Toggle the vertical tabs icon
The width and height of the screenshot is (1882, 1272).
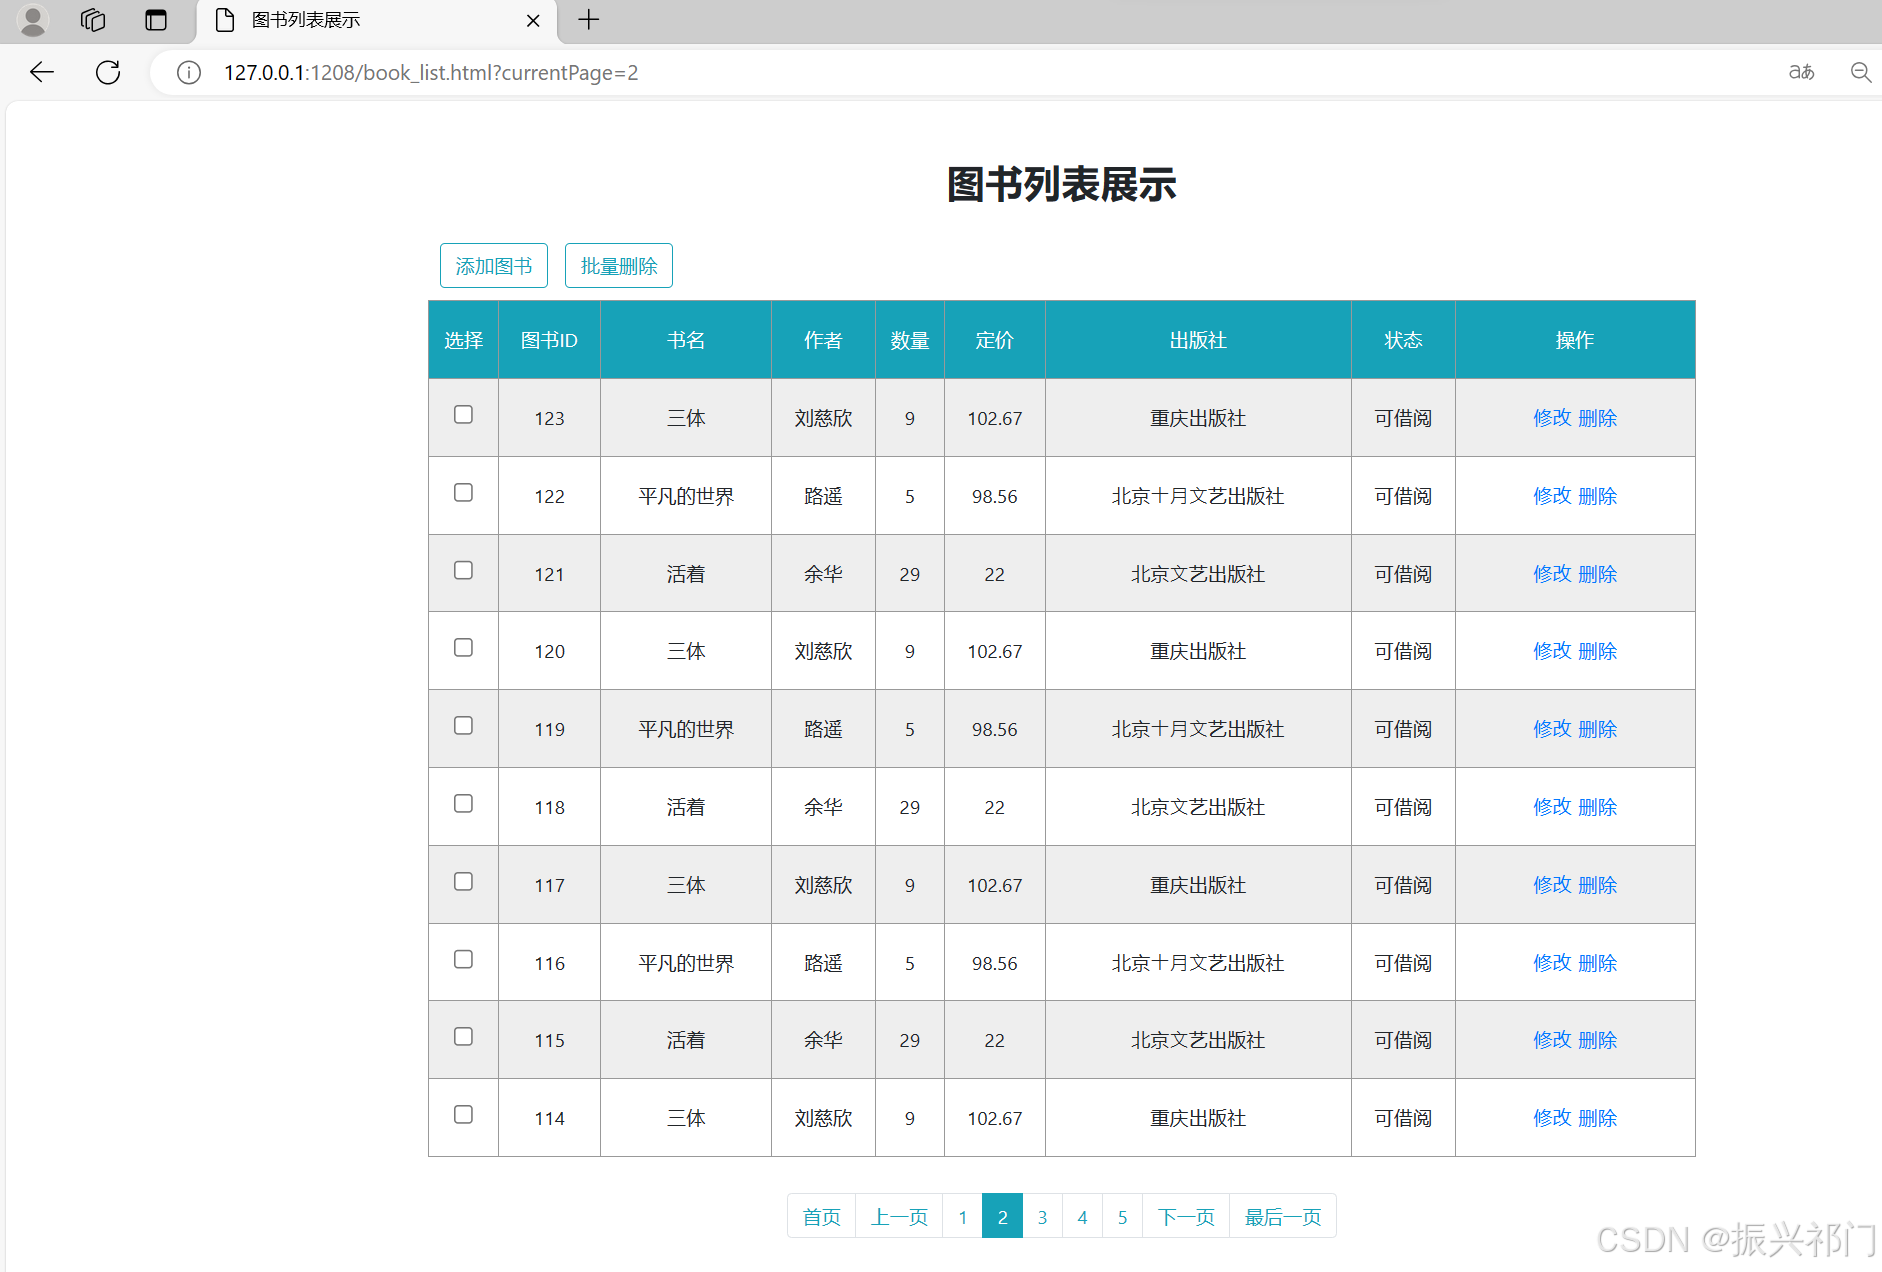156,20
